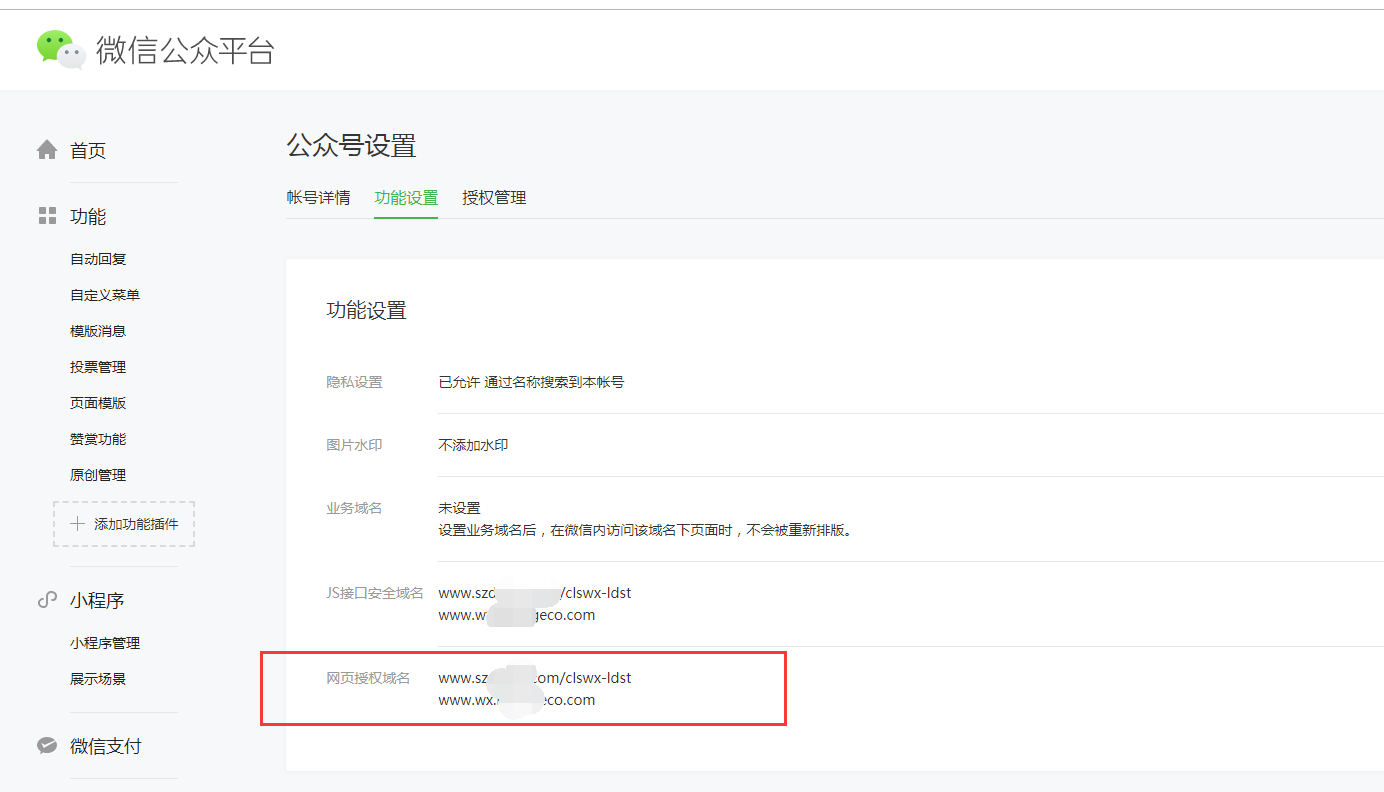Screen dimensions: 1384x792
Task: Click the grid icon beside 功能
Action: click(47, 216)
